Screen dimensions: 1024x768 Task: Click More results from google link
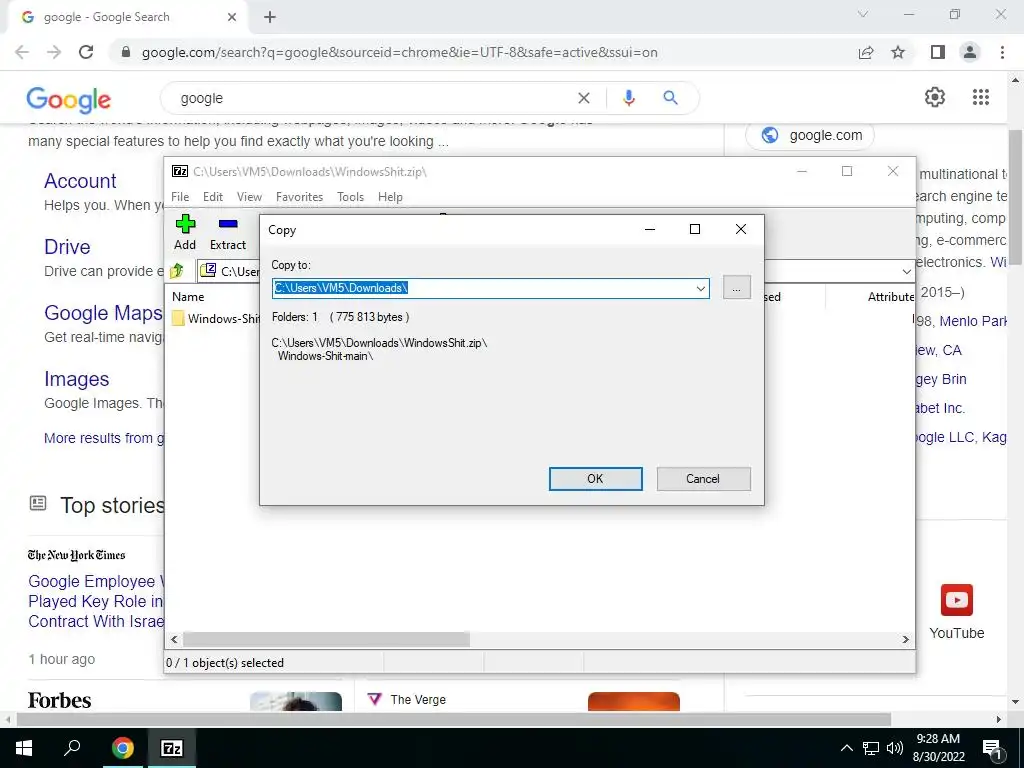point(104,438)
